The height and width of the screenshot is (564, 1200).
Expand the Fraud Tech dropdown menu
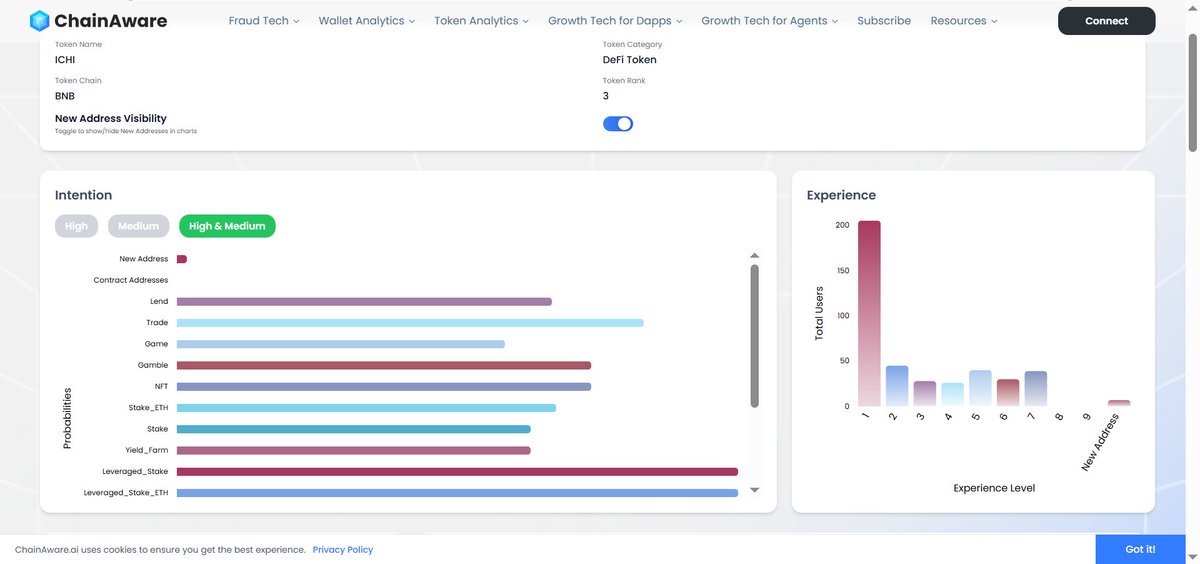point(264,21)
